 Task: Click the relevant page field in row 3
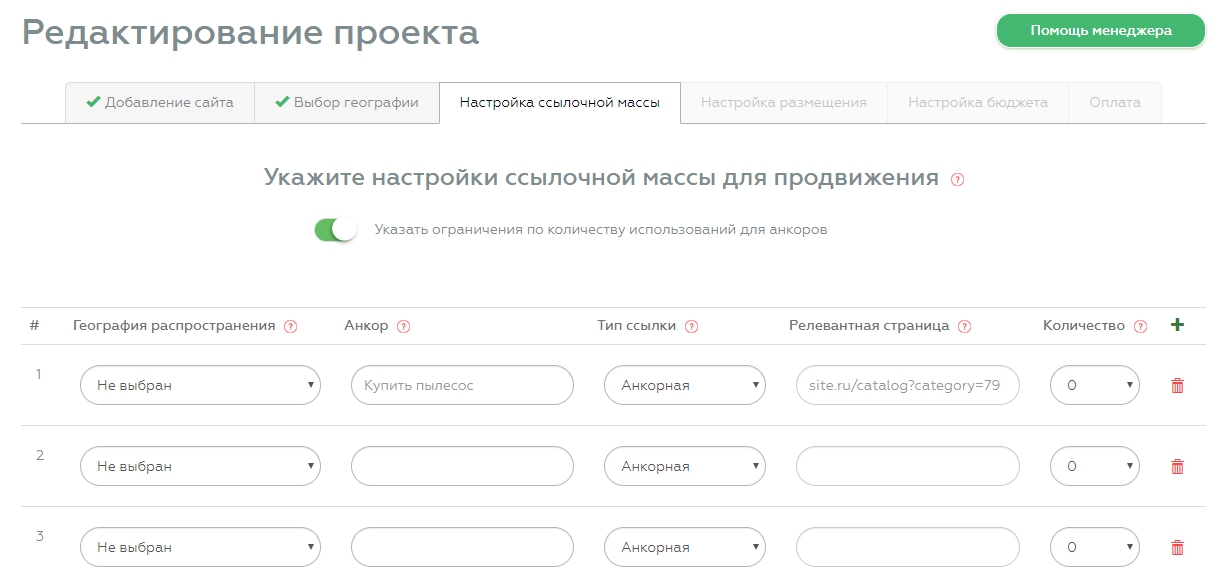(908, 547)
